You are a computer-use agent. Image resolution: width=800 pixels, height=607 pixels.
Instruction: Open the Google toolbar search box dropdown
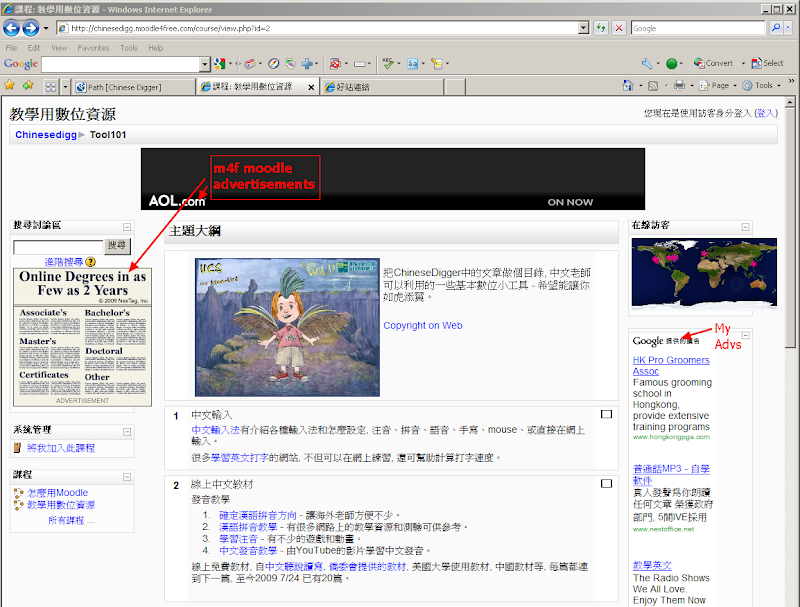(205, 64)
